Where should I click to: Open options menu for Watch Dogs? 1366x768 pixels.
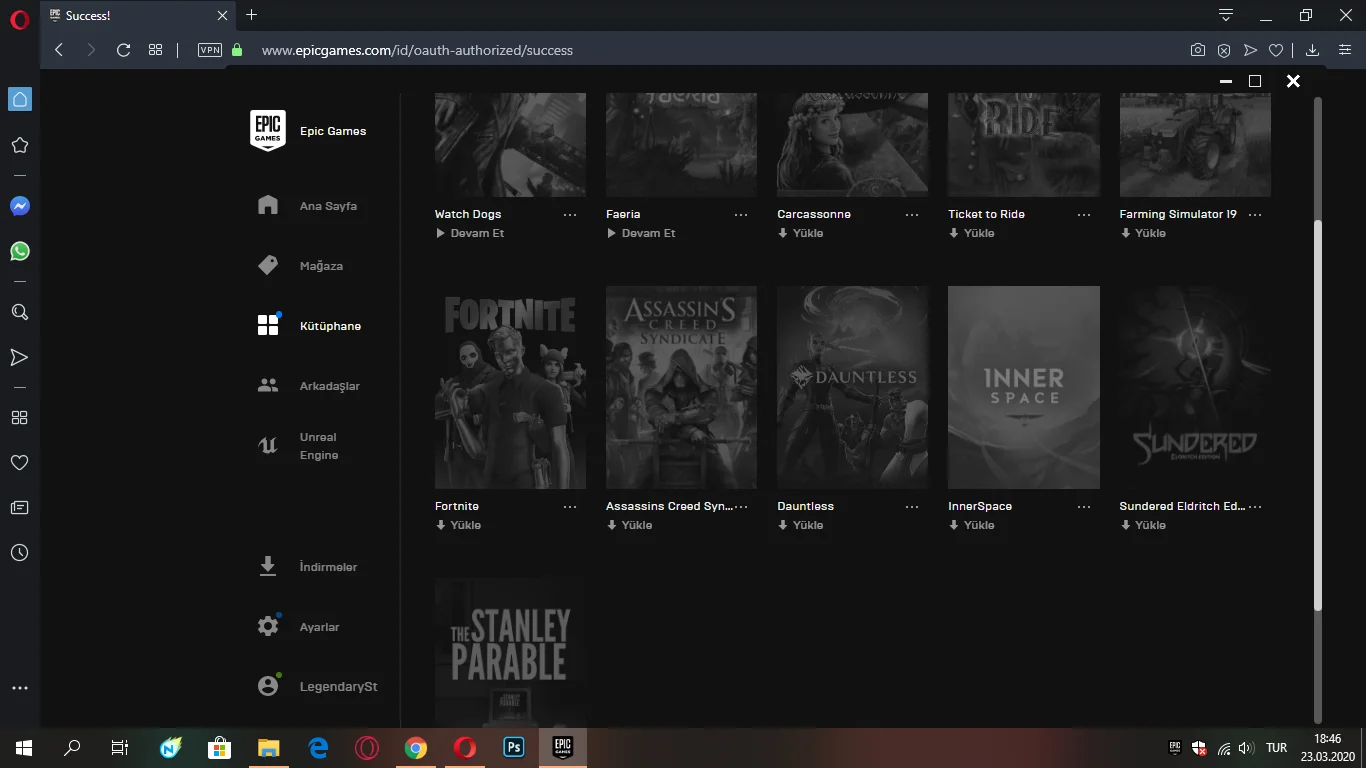pyautogui.click(x=570, y=215)
